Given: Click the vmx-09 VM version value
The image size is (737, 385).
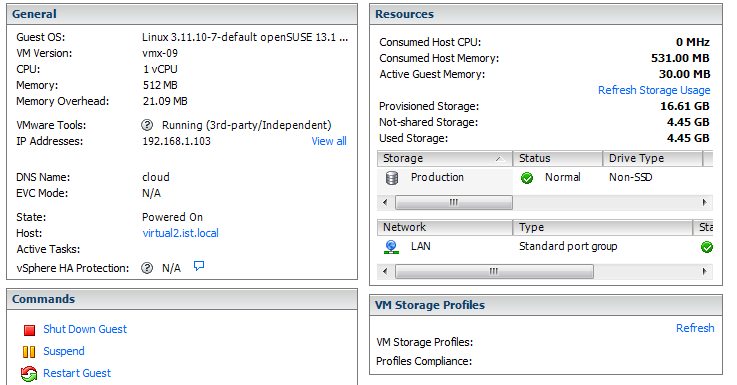Looking at the screenshot, I should (160, 53).
